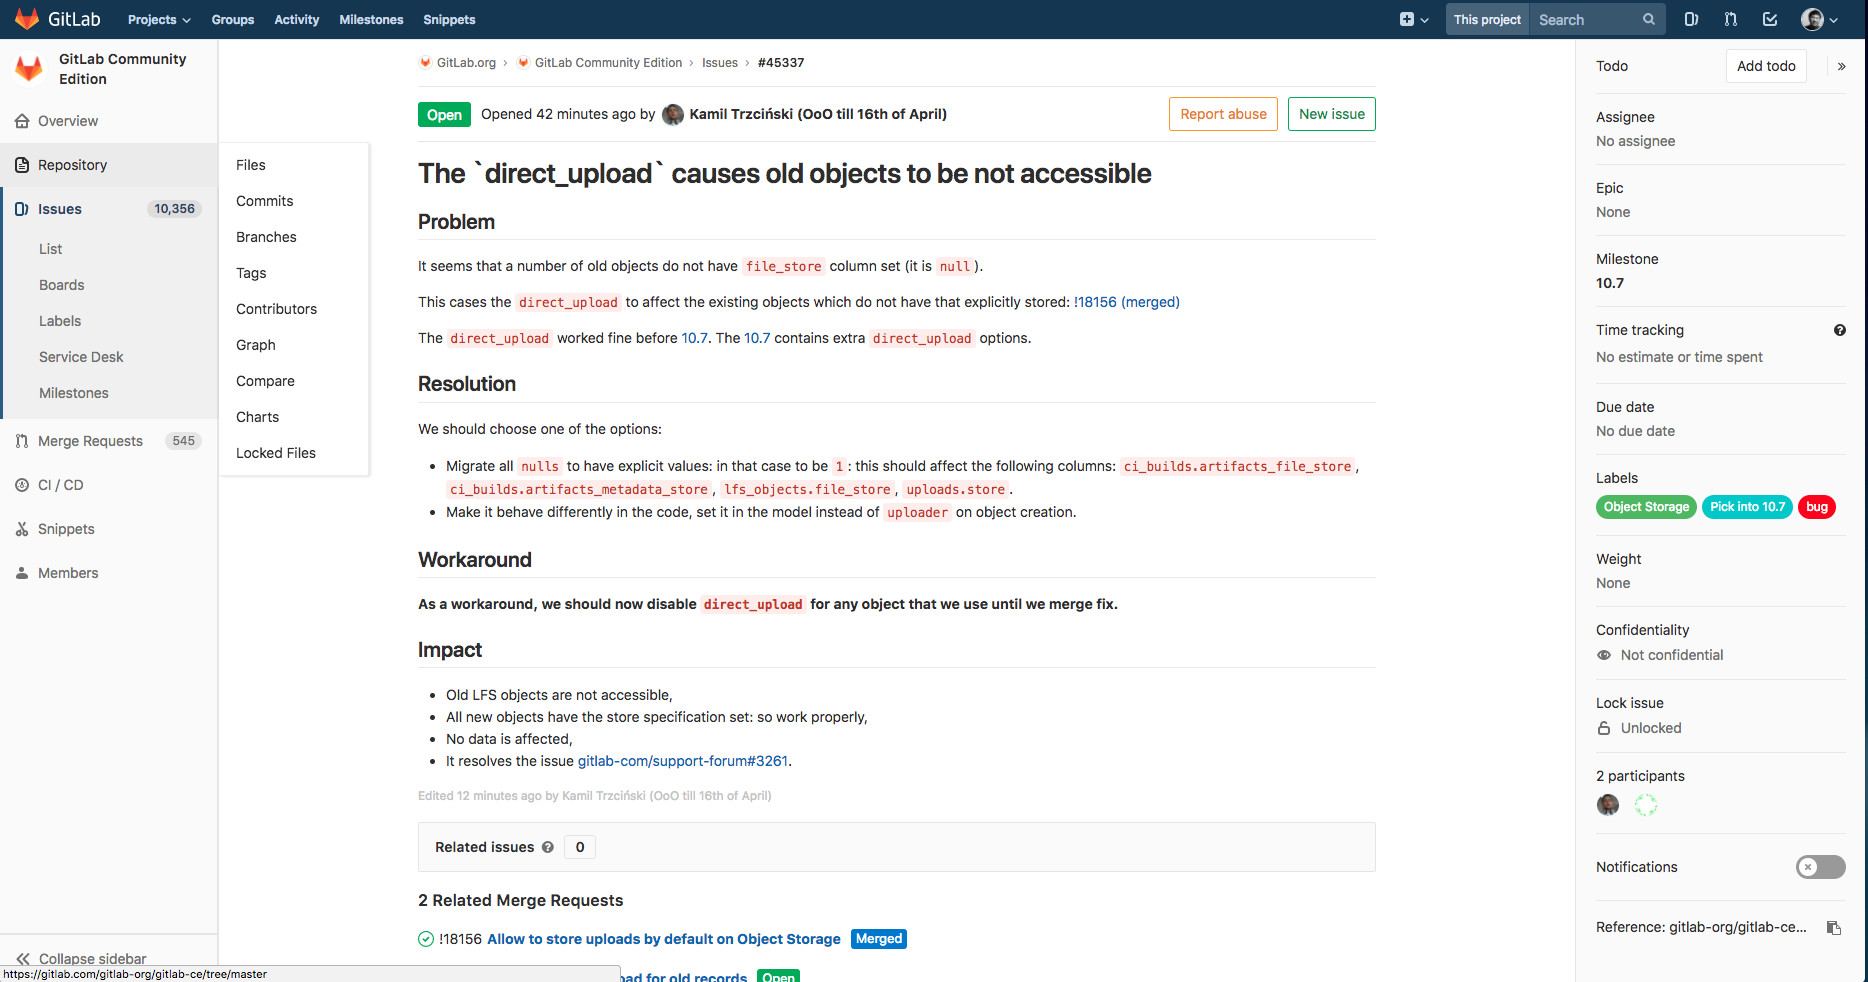Select CI / CD in the sidebar

(x=60, y=484)
